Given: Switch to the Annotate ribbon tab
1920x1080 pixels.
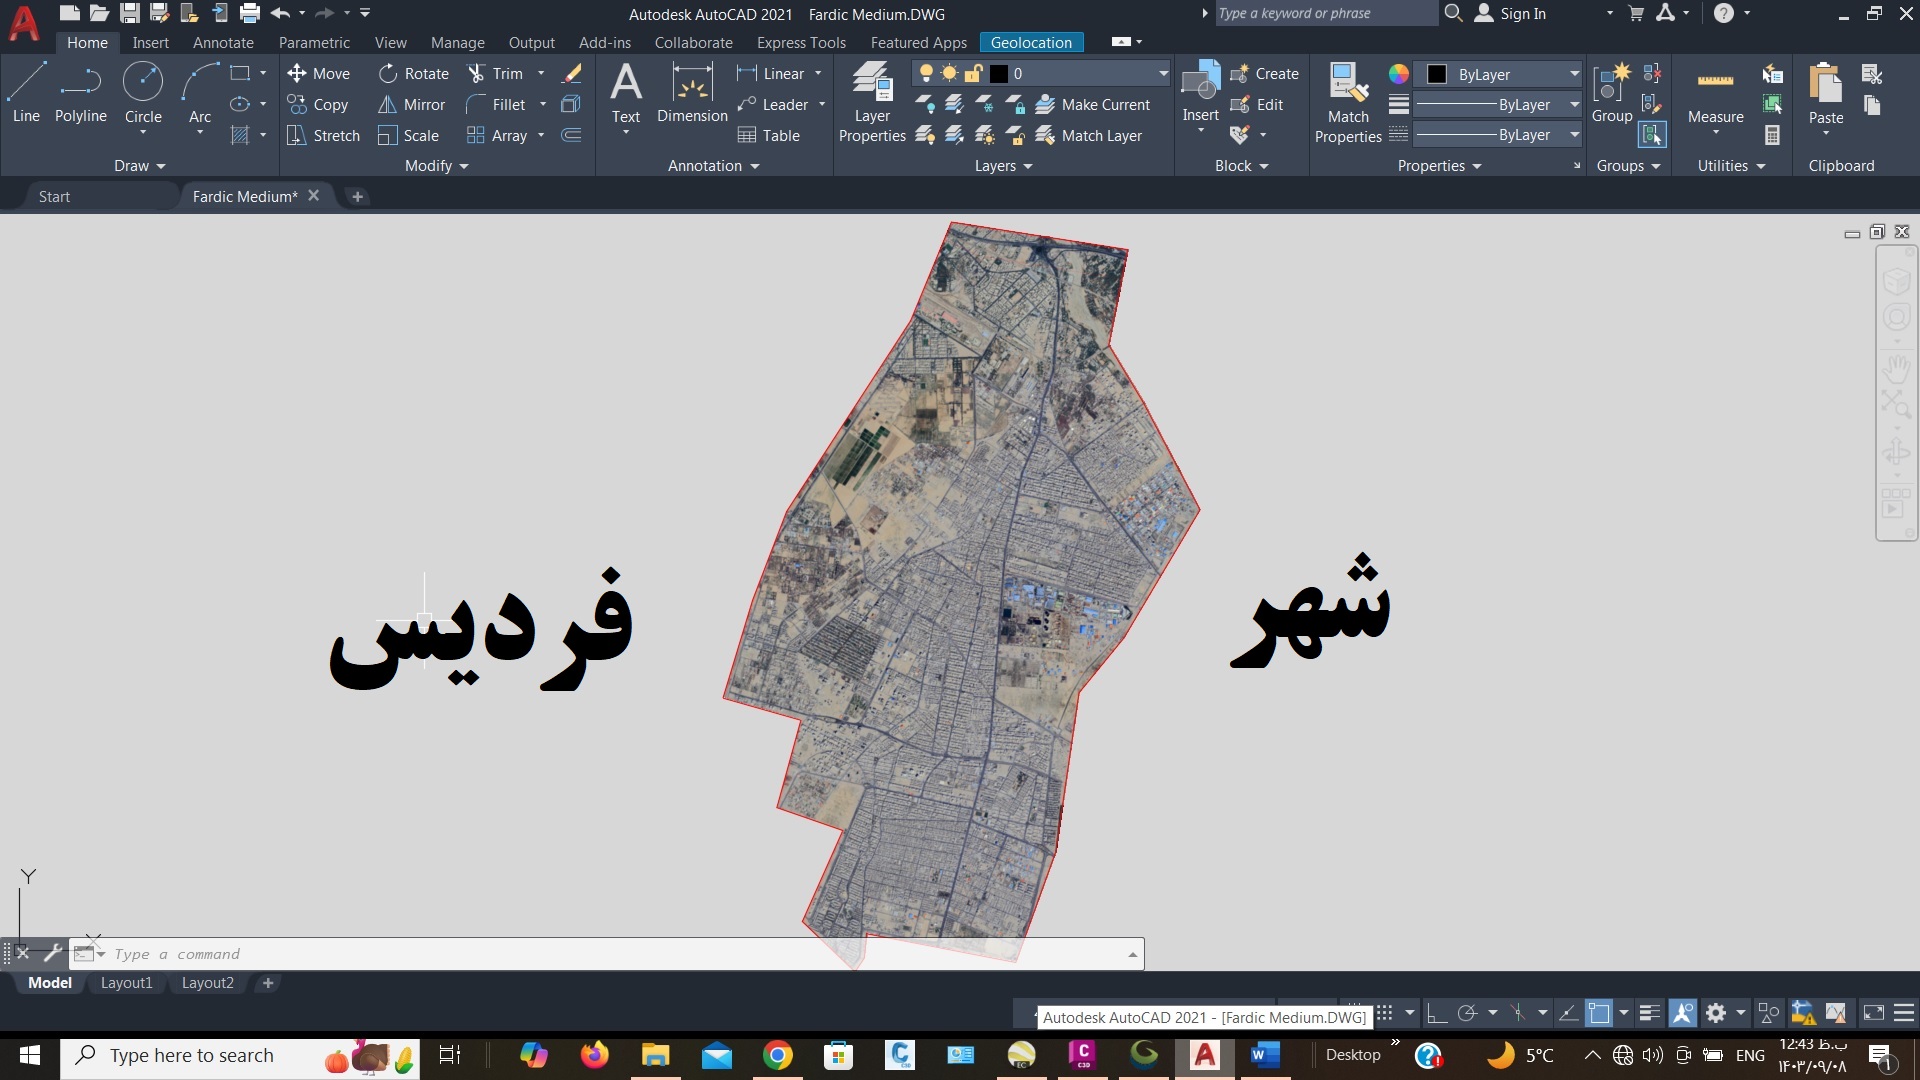Looking at the screenshot, I should (223, 42).
